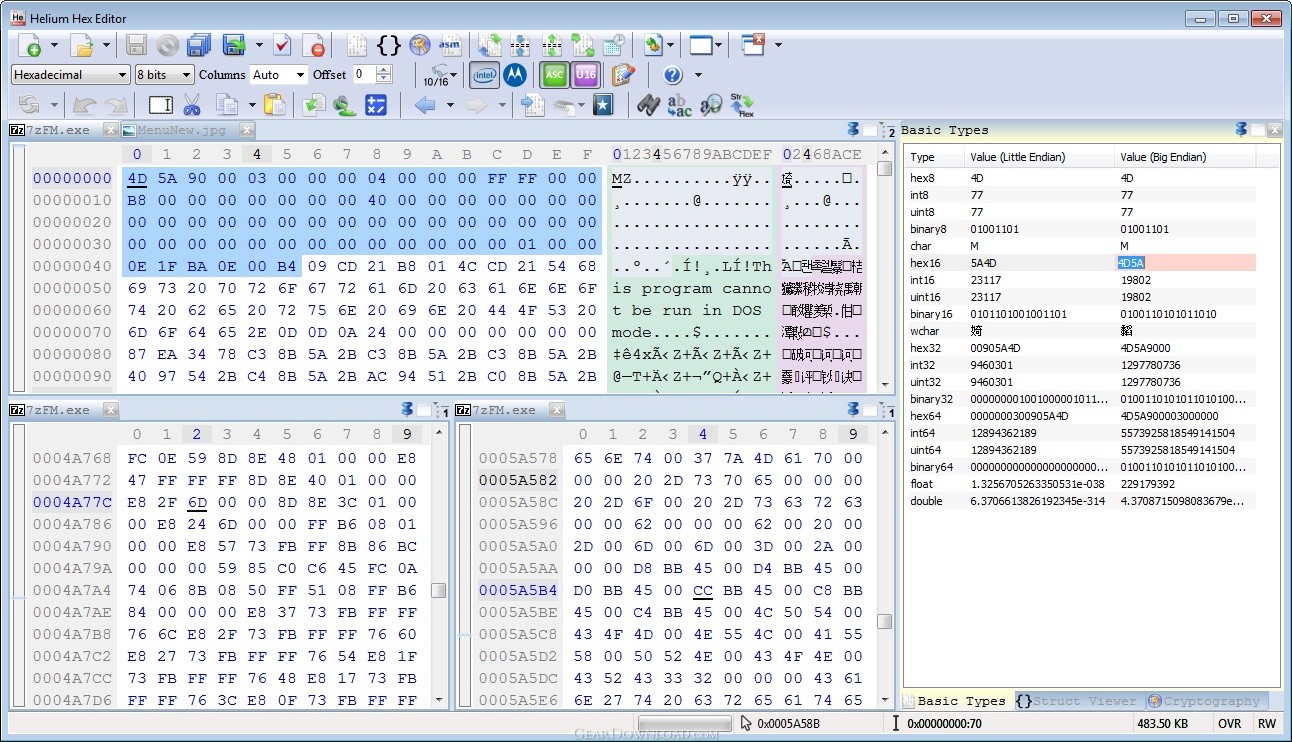
Task: Click the pin icon of Basic Types panel
Action: coord(1241,129)
